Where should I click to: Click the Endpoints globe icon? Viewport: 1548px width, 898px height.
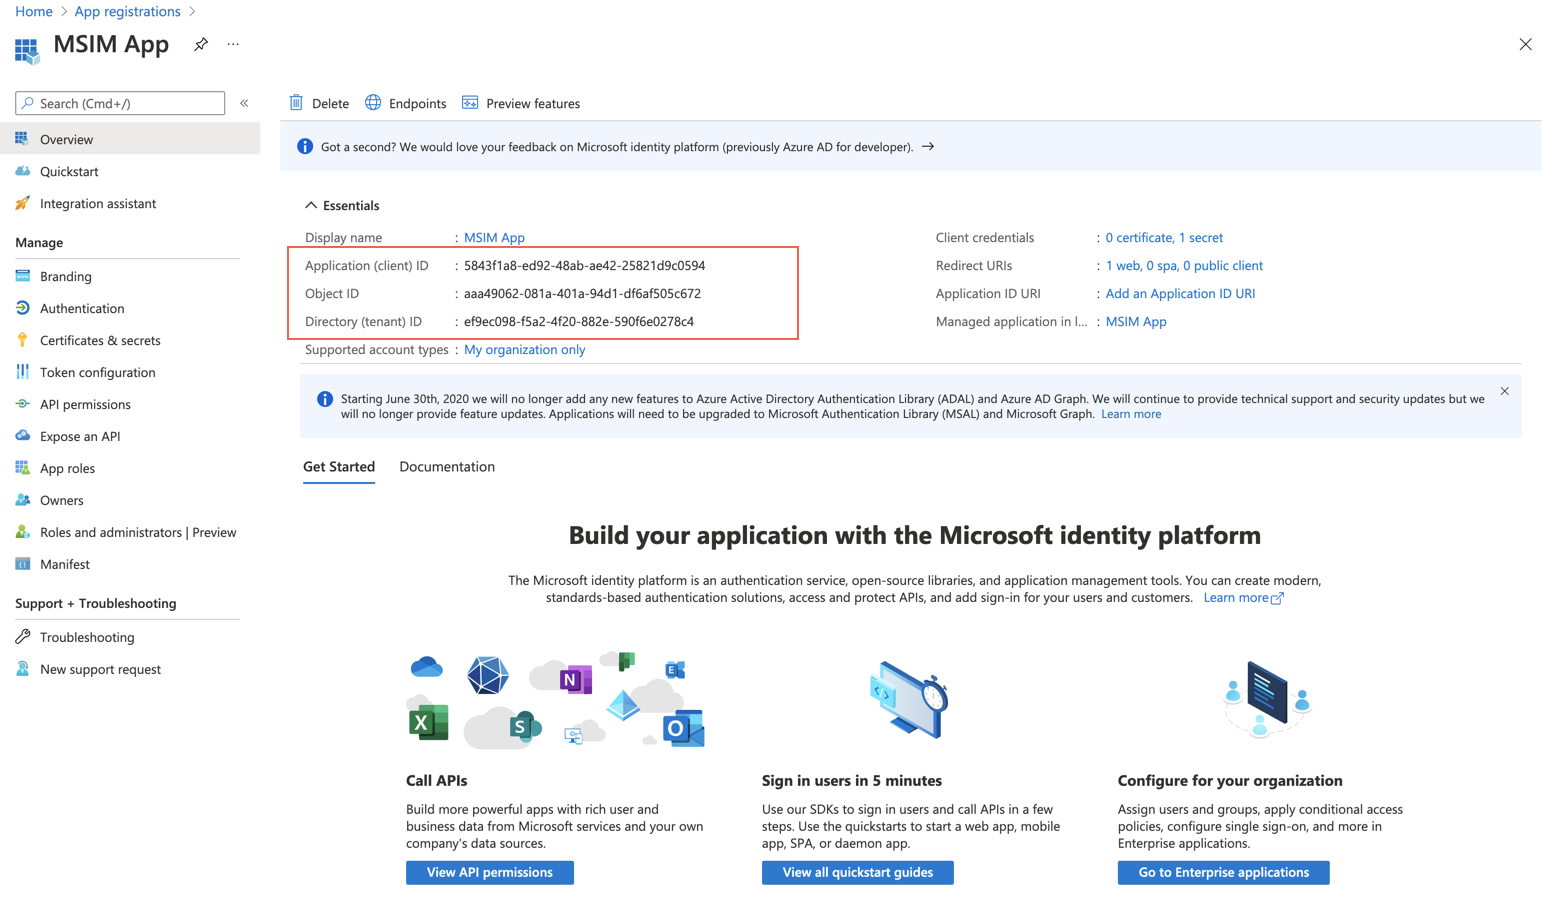point(373,102)
